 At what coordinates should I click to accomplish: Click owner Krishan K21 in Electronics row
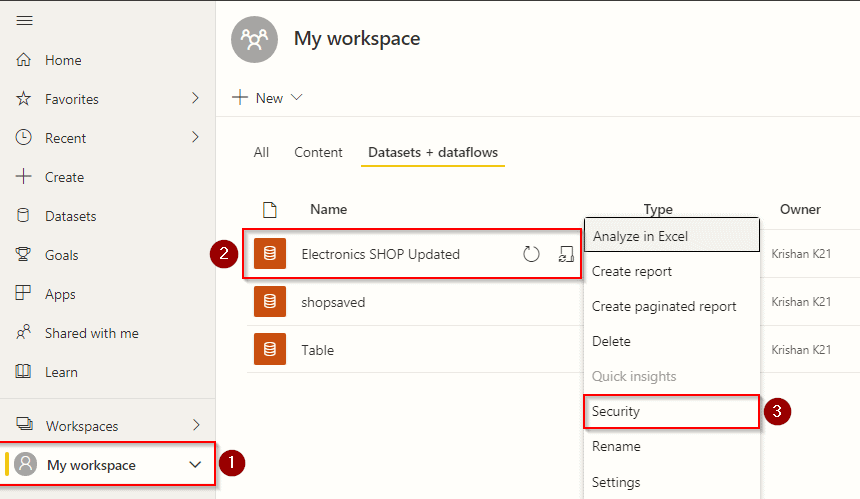pyautogui.click(x=801, y=253)
